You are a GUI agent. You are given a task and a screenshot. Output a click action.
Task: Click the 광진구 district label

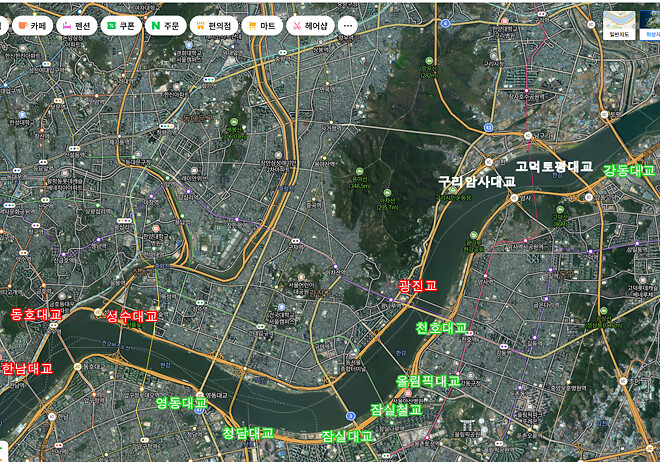319,292
